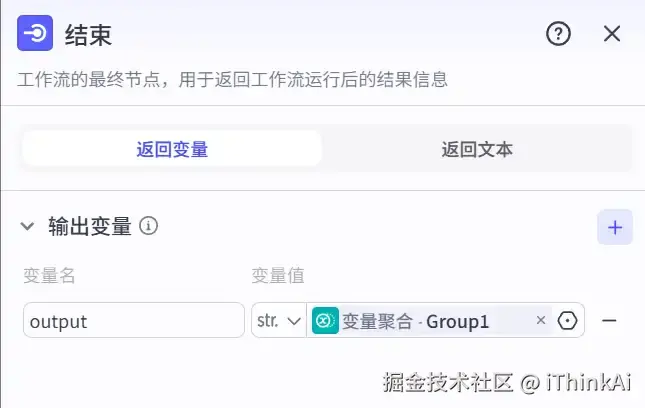Click the 结束 node title
This screenshot has height=408, width=645.
[x=88, y=35]
